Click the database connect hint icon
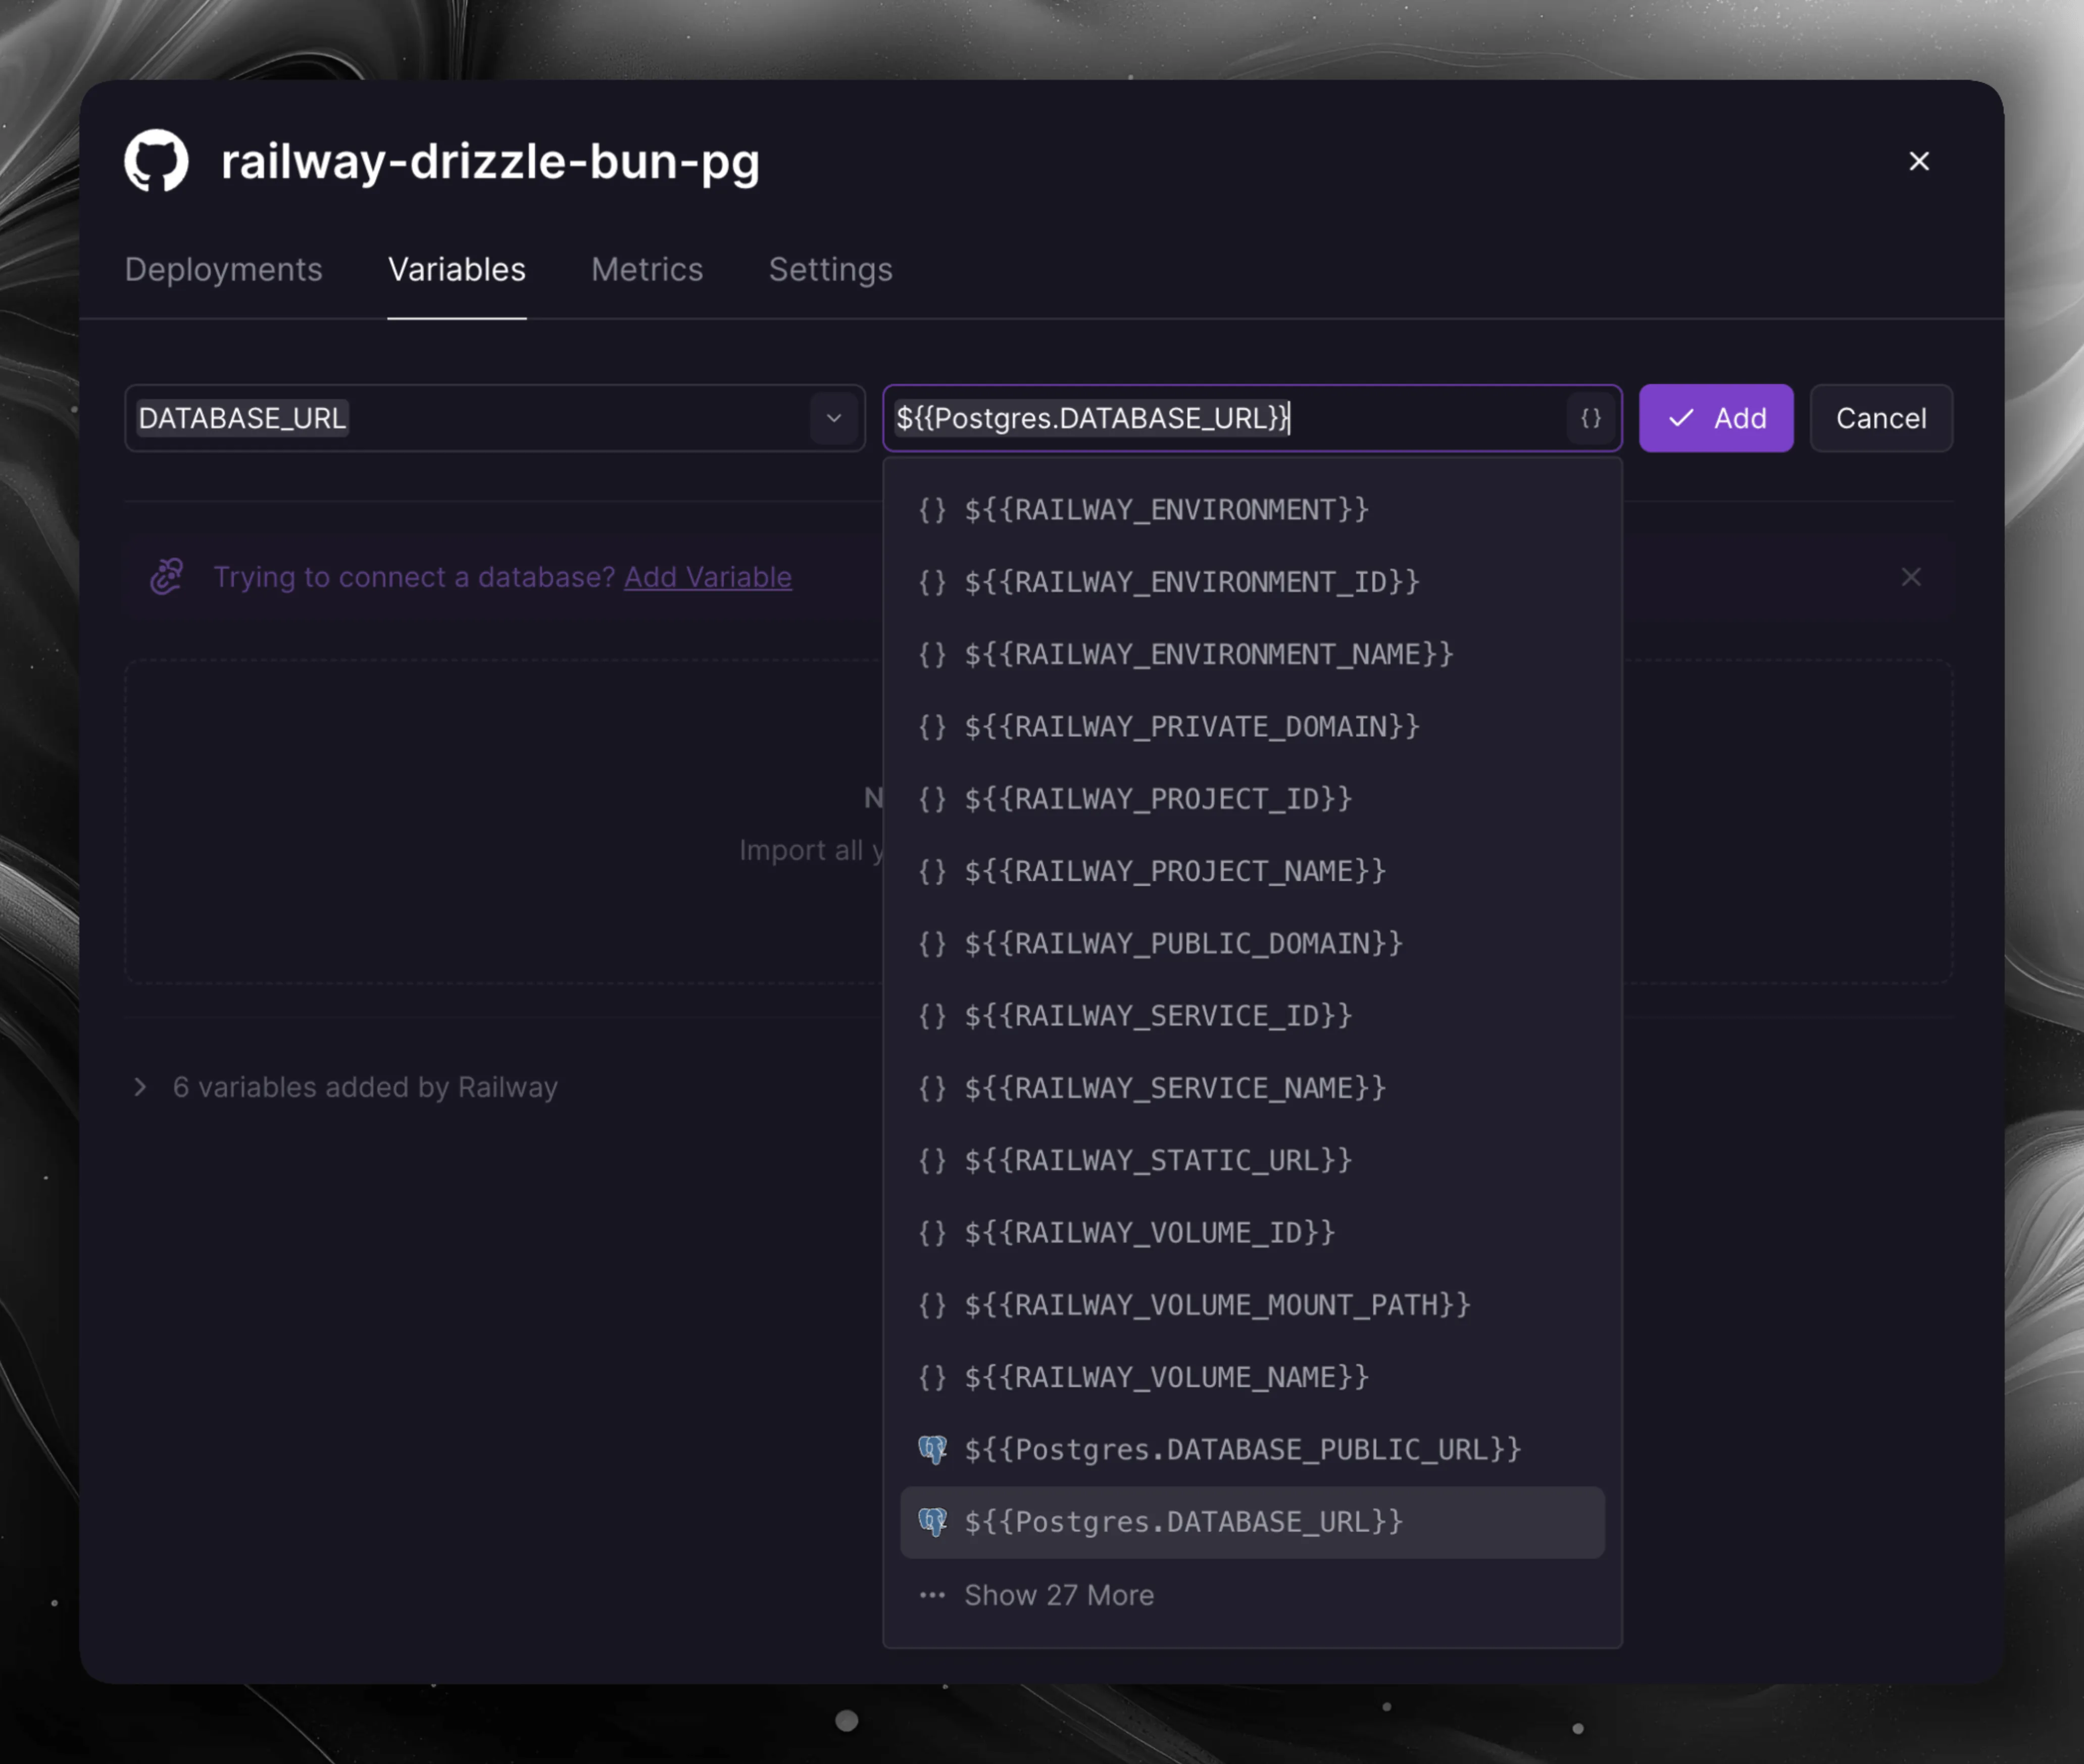This screenshot has height=1764, width=2084. [x=167, y=577]
